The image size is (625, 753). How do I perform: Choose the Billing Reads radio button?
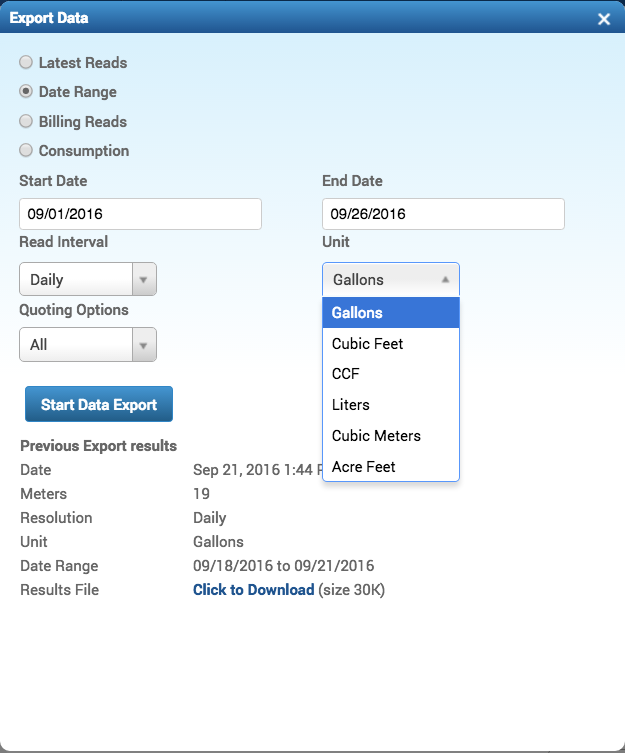click(x=26, y=121)
